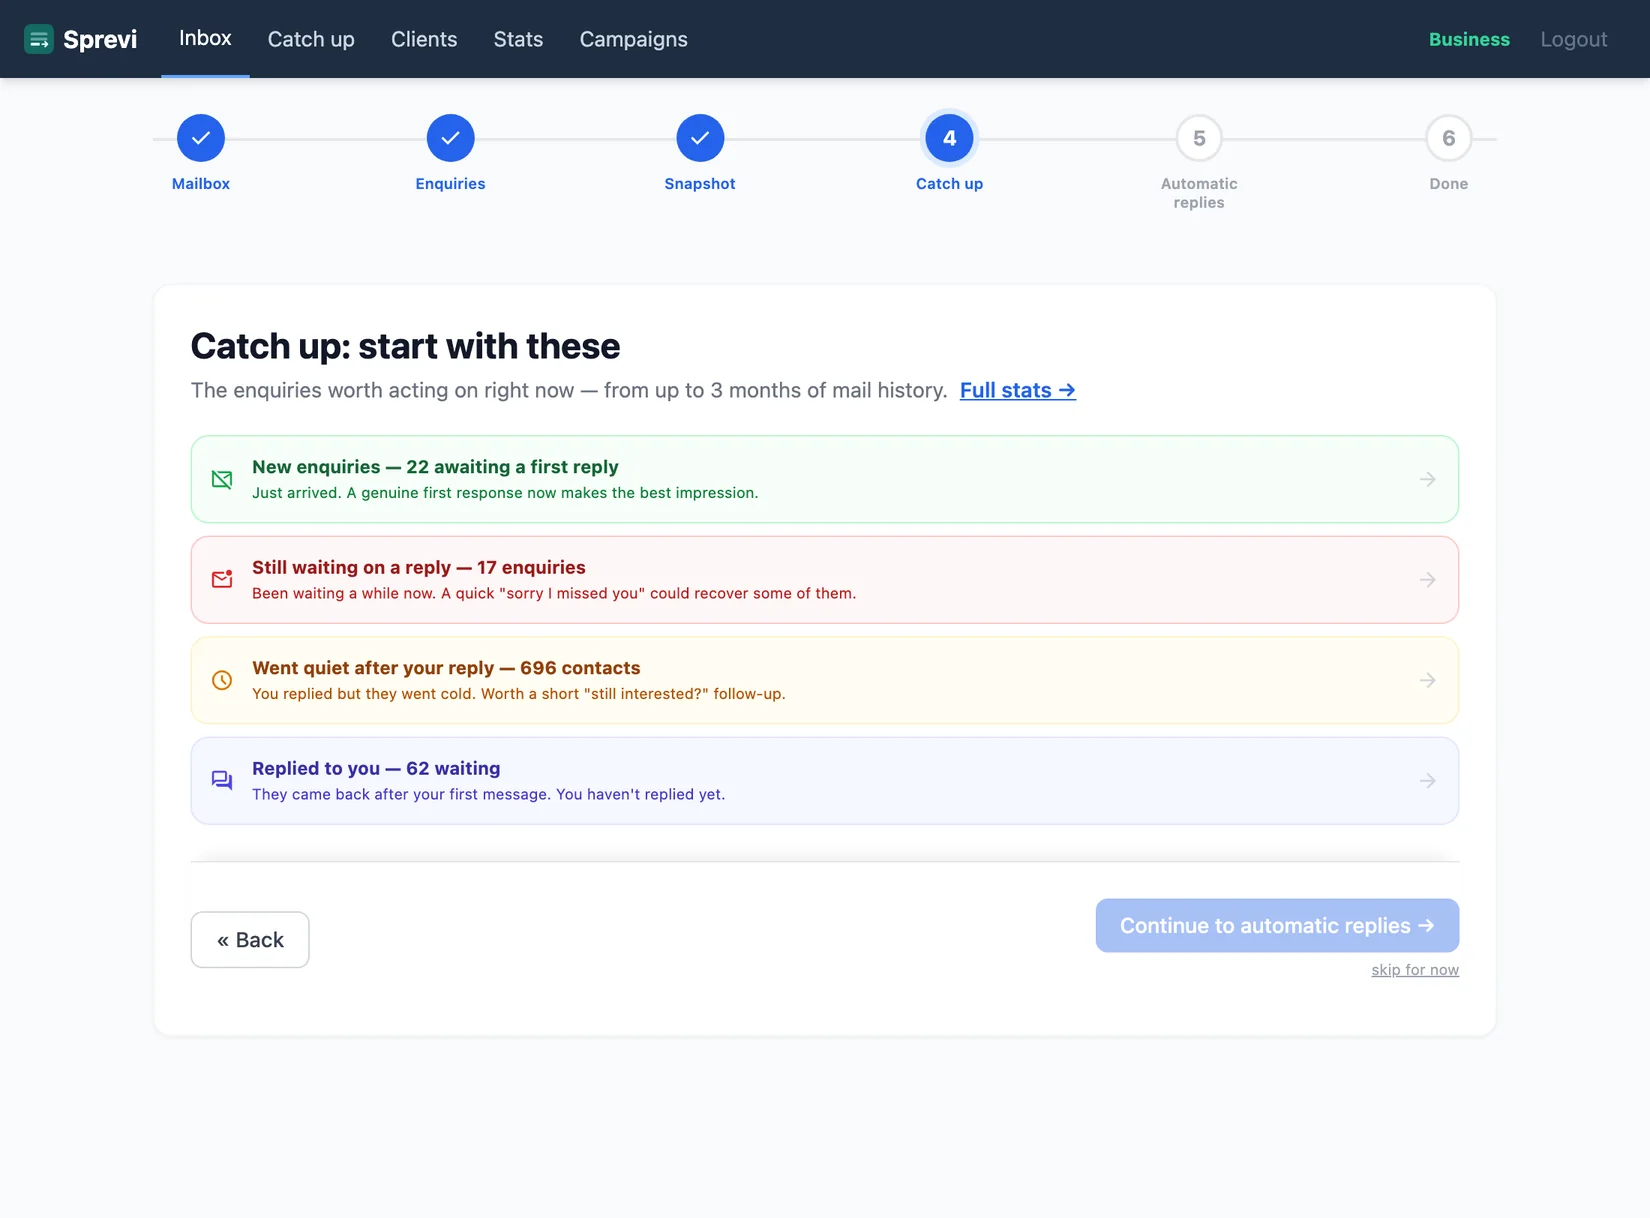Click the Business plan link
Viewport: 1650px width, 1218px height.
1469,39
